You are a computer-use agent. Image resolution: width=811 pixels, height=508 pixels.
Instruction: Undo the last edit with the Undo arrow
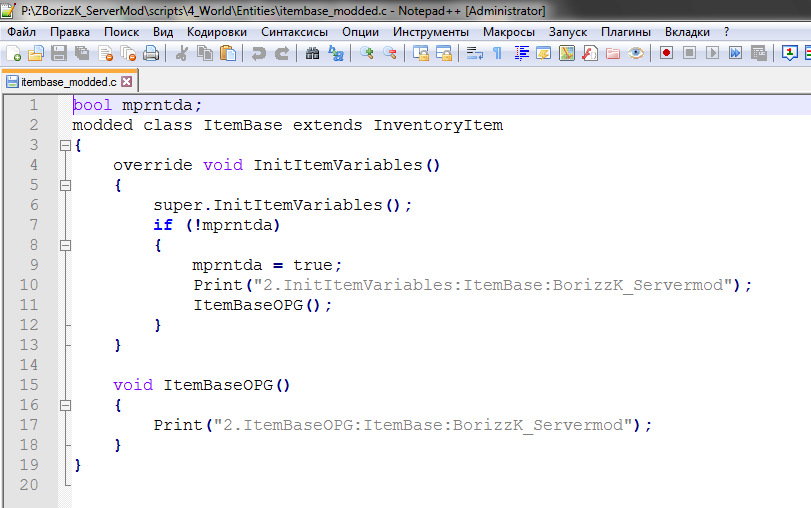pos(258,53)
